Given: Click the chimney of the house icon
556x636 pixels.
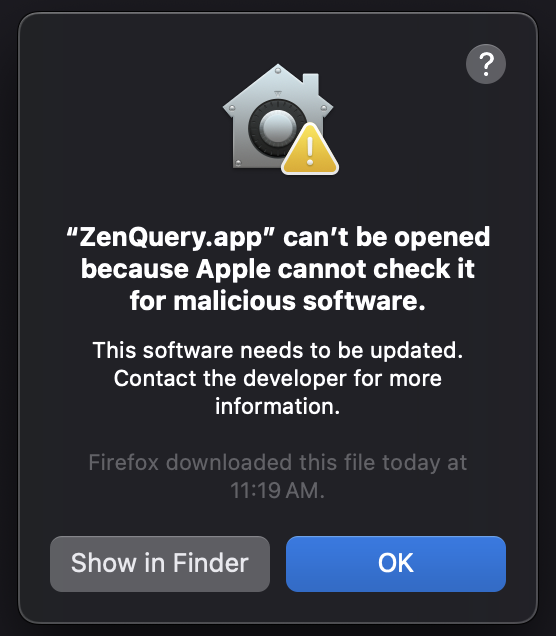Looking at the screenshot, I should click(311, 83).
